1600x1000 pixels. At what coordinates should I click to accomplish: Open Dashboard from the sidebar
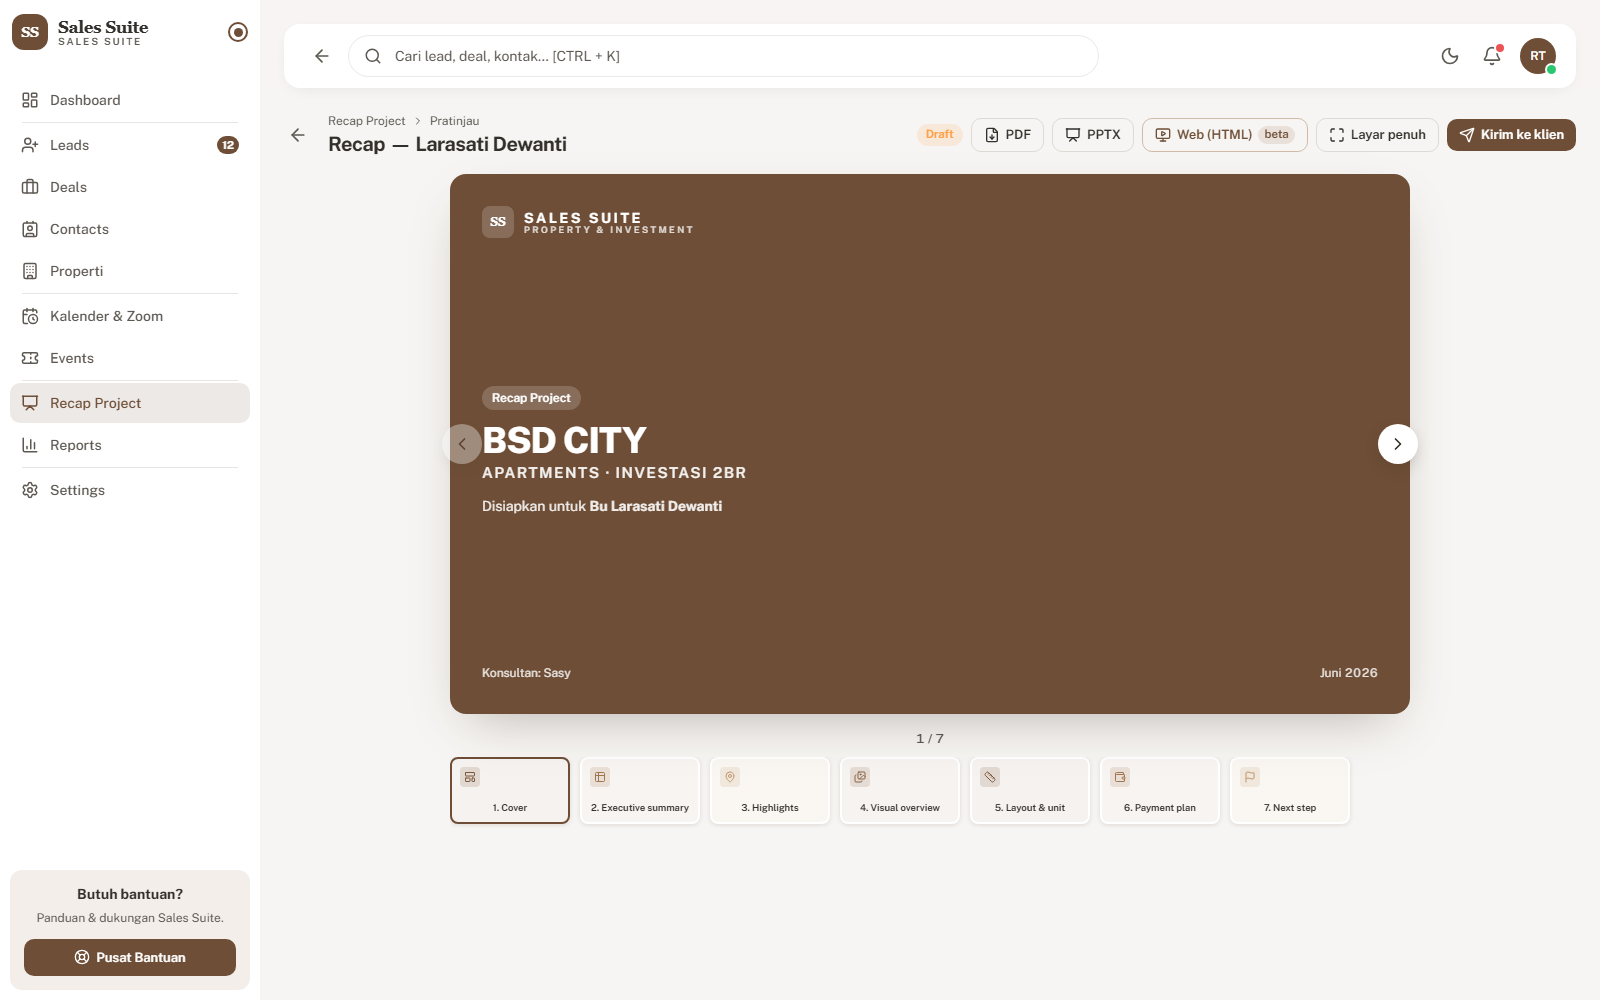coord(130,100)
